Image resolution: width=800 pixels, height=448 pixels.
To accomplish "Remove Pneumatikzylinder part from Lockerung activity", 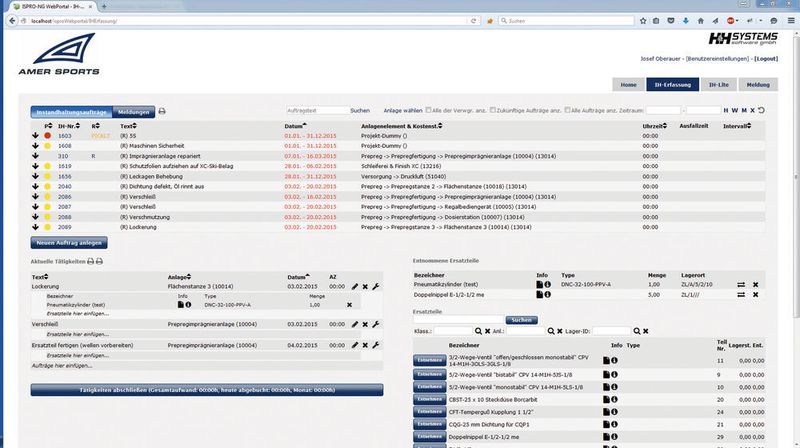I will click(x=349, y=305).
